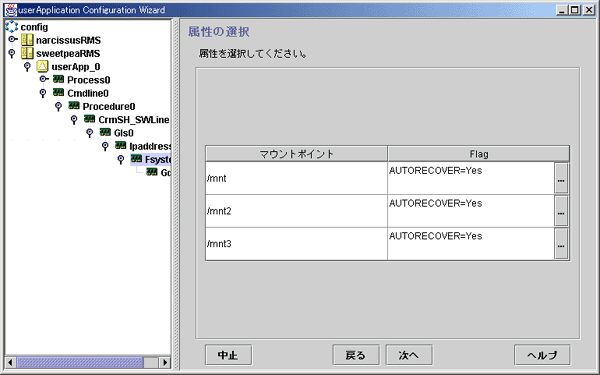
Task: Click the ヘルプ (Help) button
Action: [x=542, y=355]
